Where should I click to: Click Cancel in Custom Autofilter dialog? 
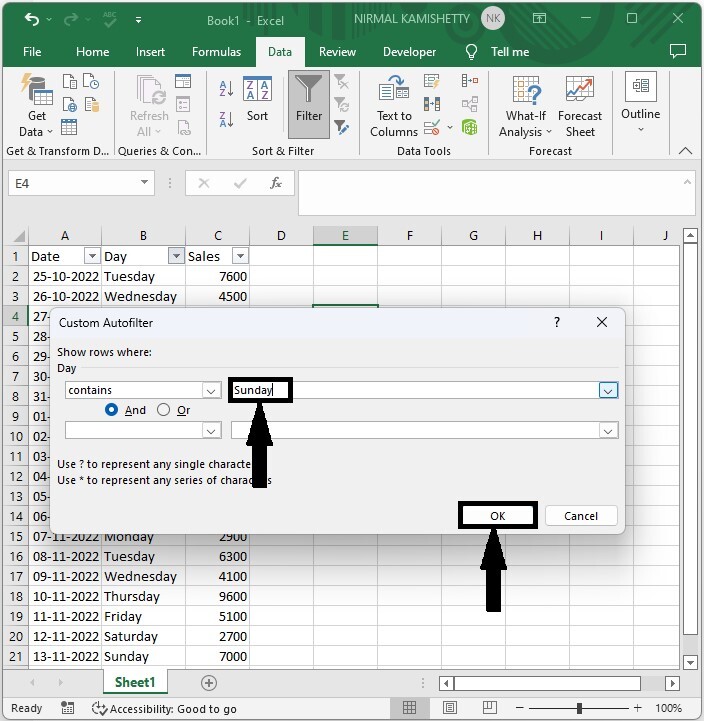coord(581,515)
